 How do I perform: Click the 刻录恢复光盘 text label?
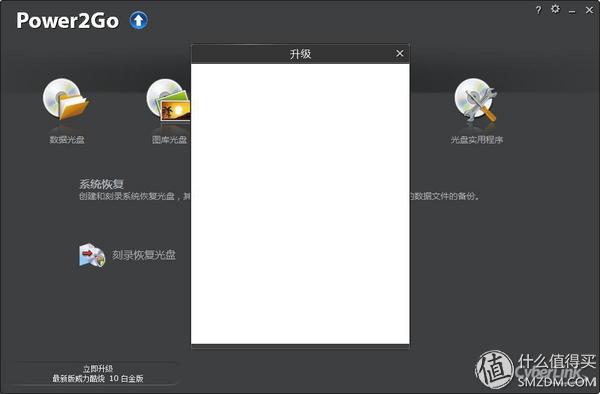(144, 255)
